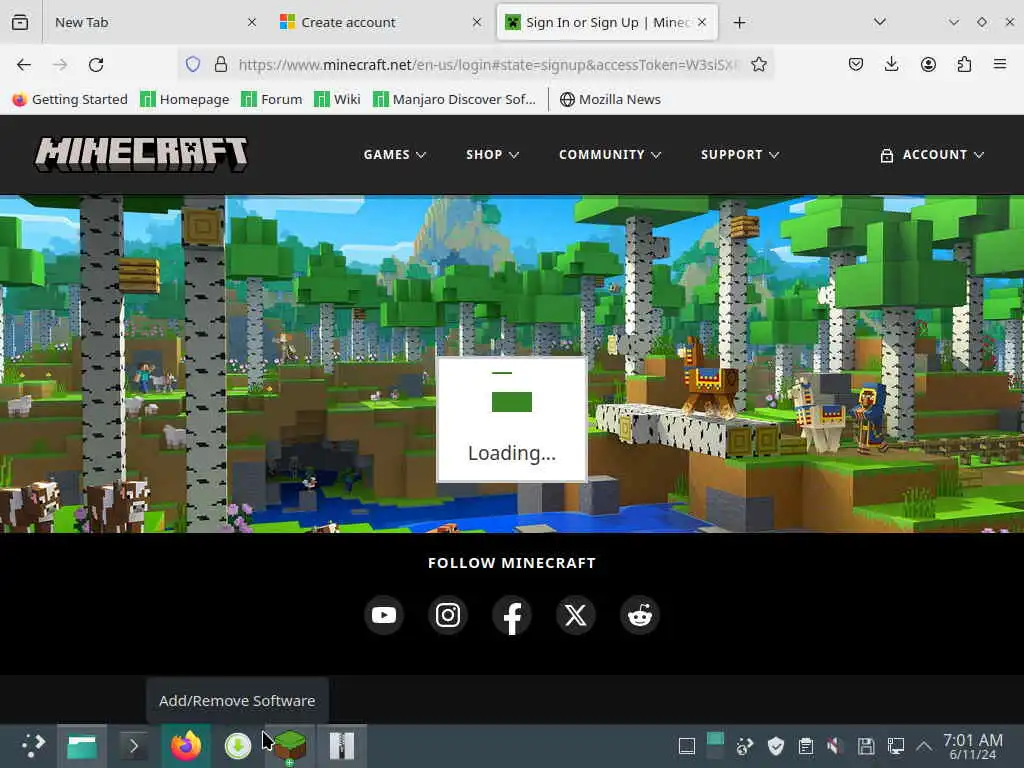This screenshot has height=768, width=1024.
Task: Open the application launcher in taskbar
Action: point(33,746)
